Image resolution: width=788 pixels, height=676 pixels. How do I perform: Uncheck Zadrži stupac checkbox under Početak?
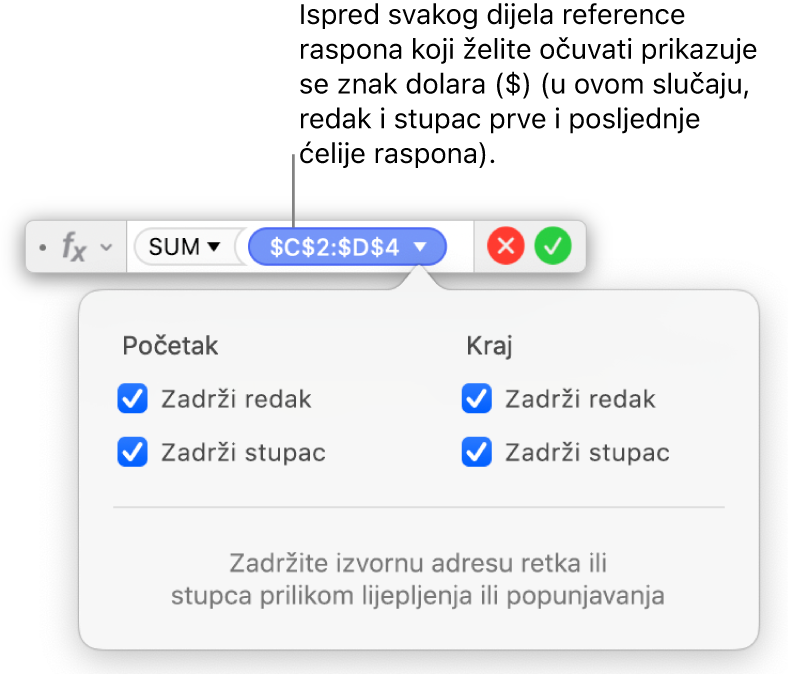(133, 453)
